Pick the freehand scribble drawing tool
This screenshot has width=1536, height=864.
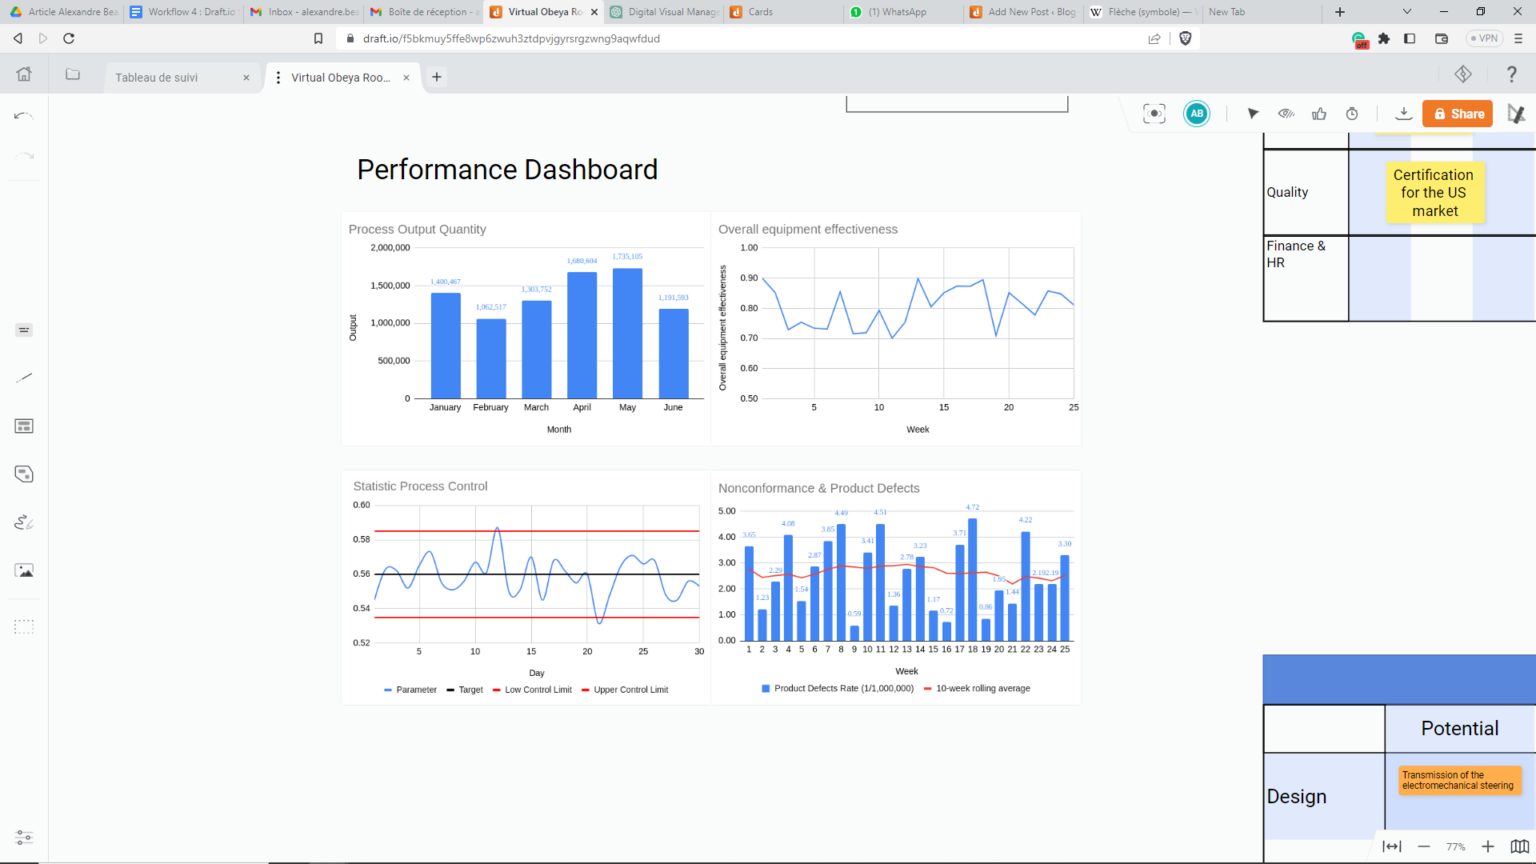click(24, 522)
